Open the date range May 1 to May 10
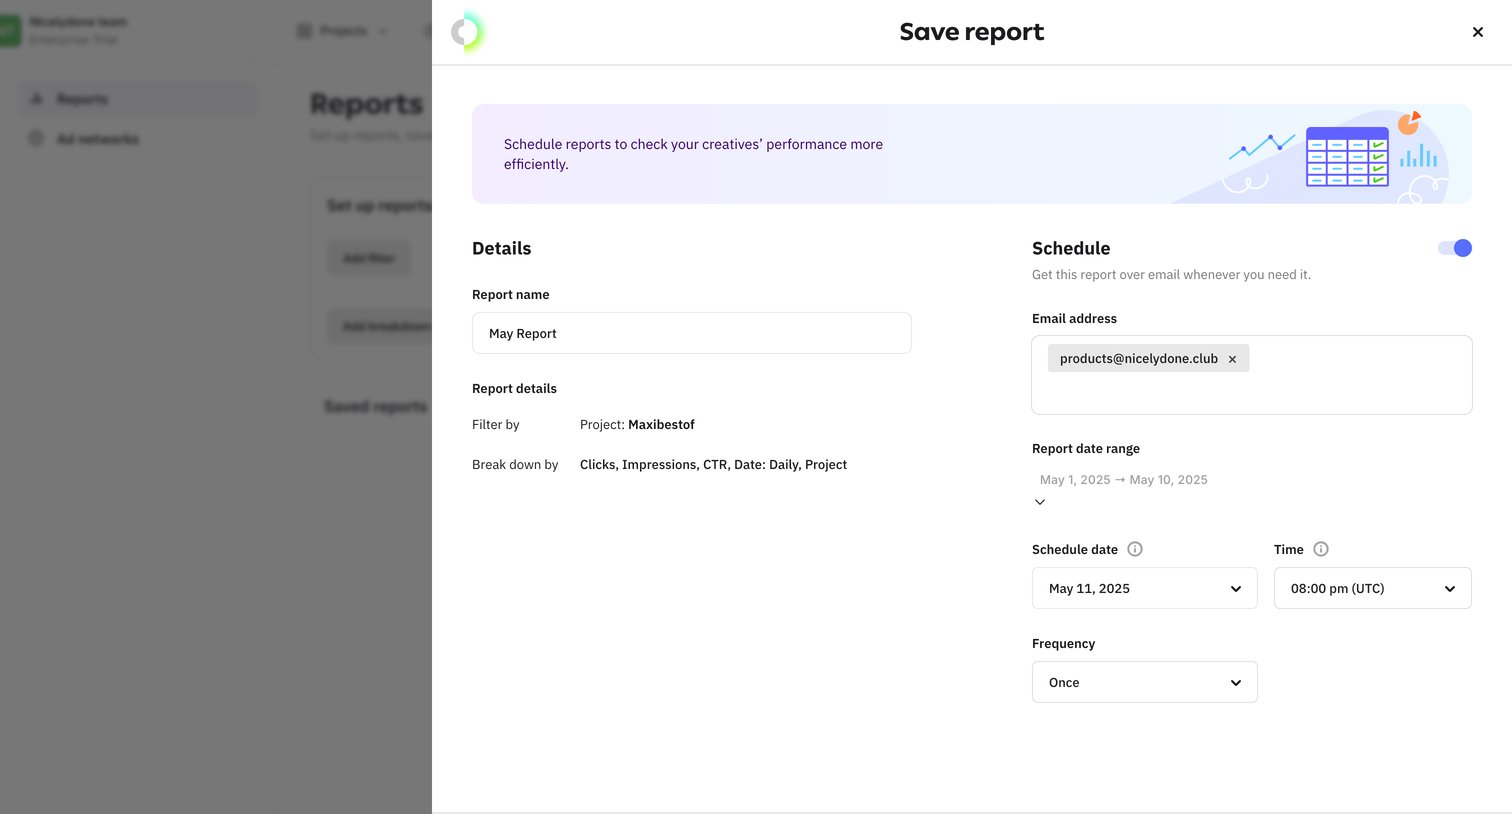The width and height of the screenshot is (1512, 814). (1123, 480)
